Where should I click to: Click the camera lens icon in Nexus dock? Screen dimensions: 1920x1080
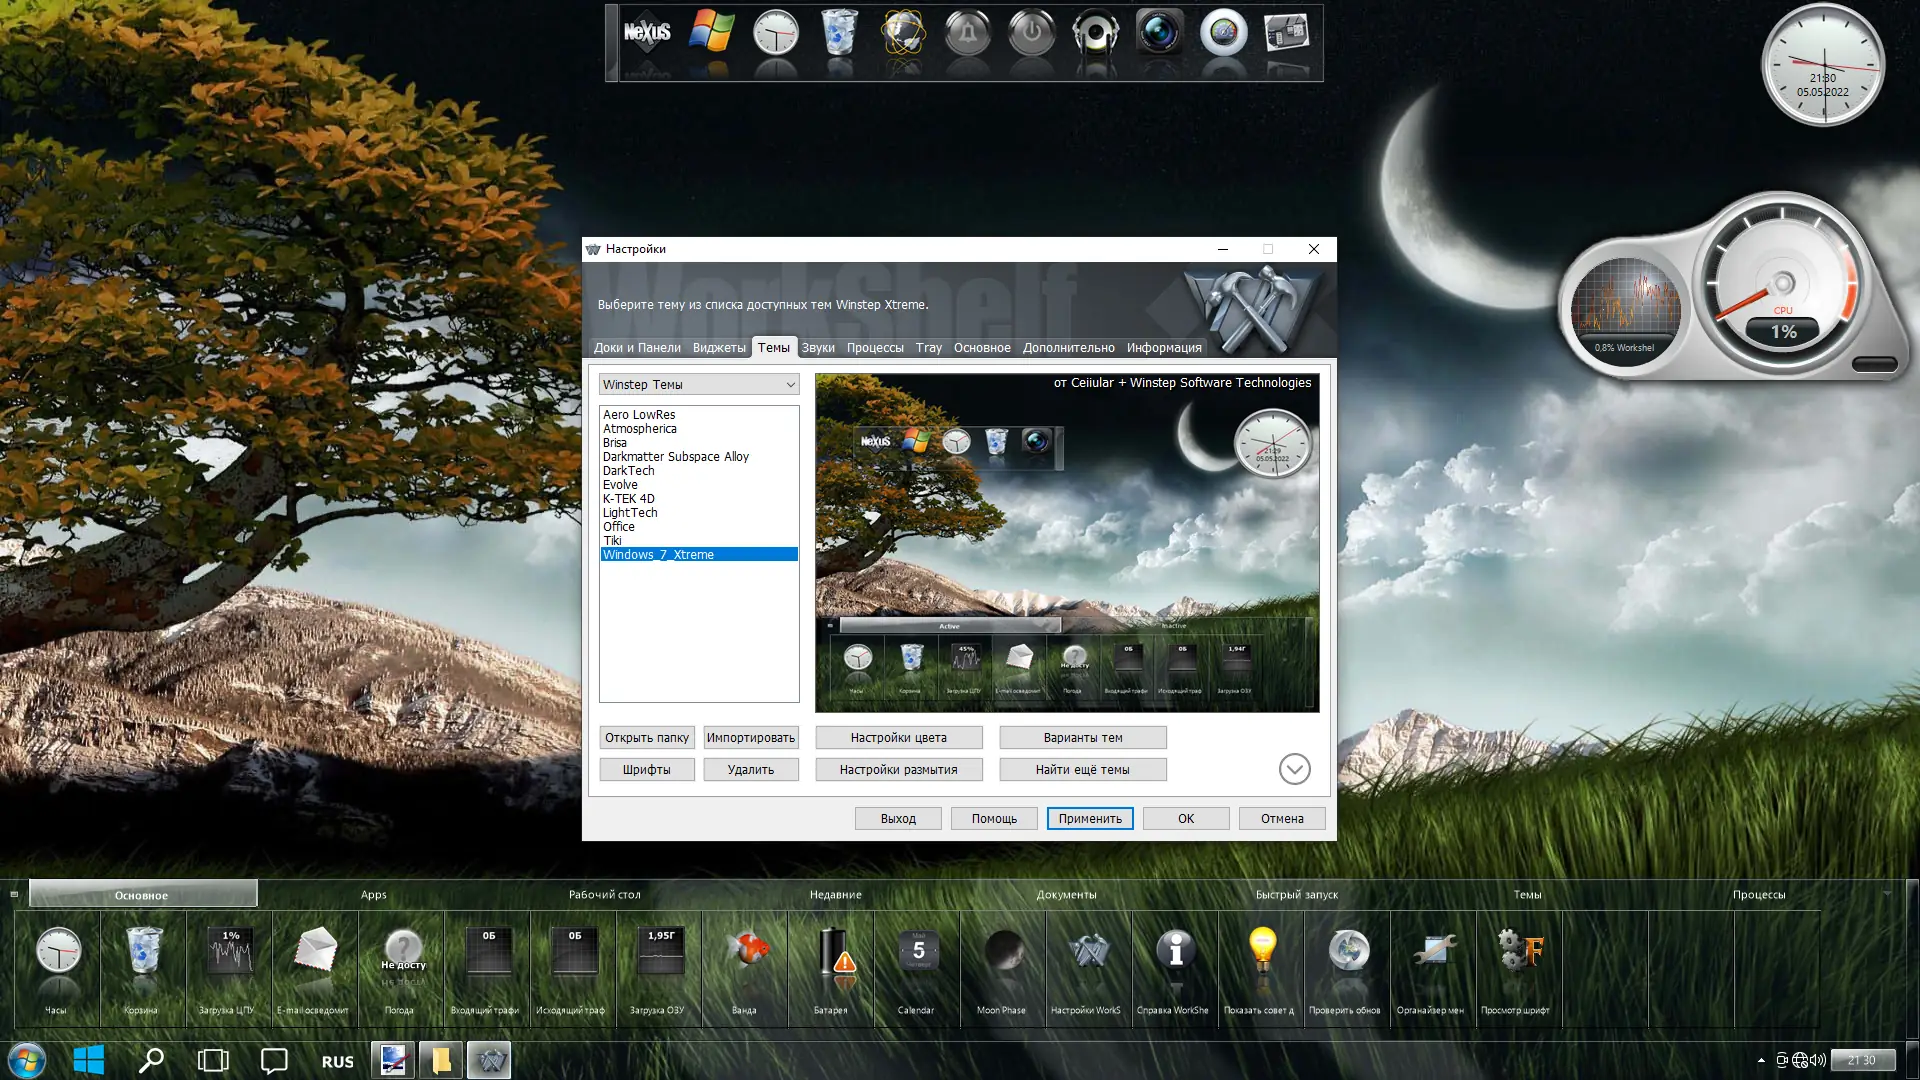click(1159, 34)
